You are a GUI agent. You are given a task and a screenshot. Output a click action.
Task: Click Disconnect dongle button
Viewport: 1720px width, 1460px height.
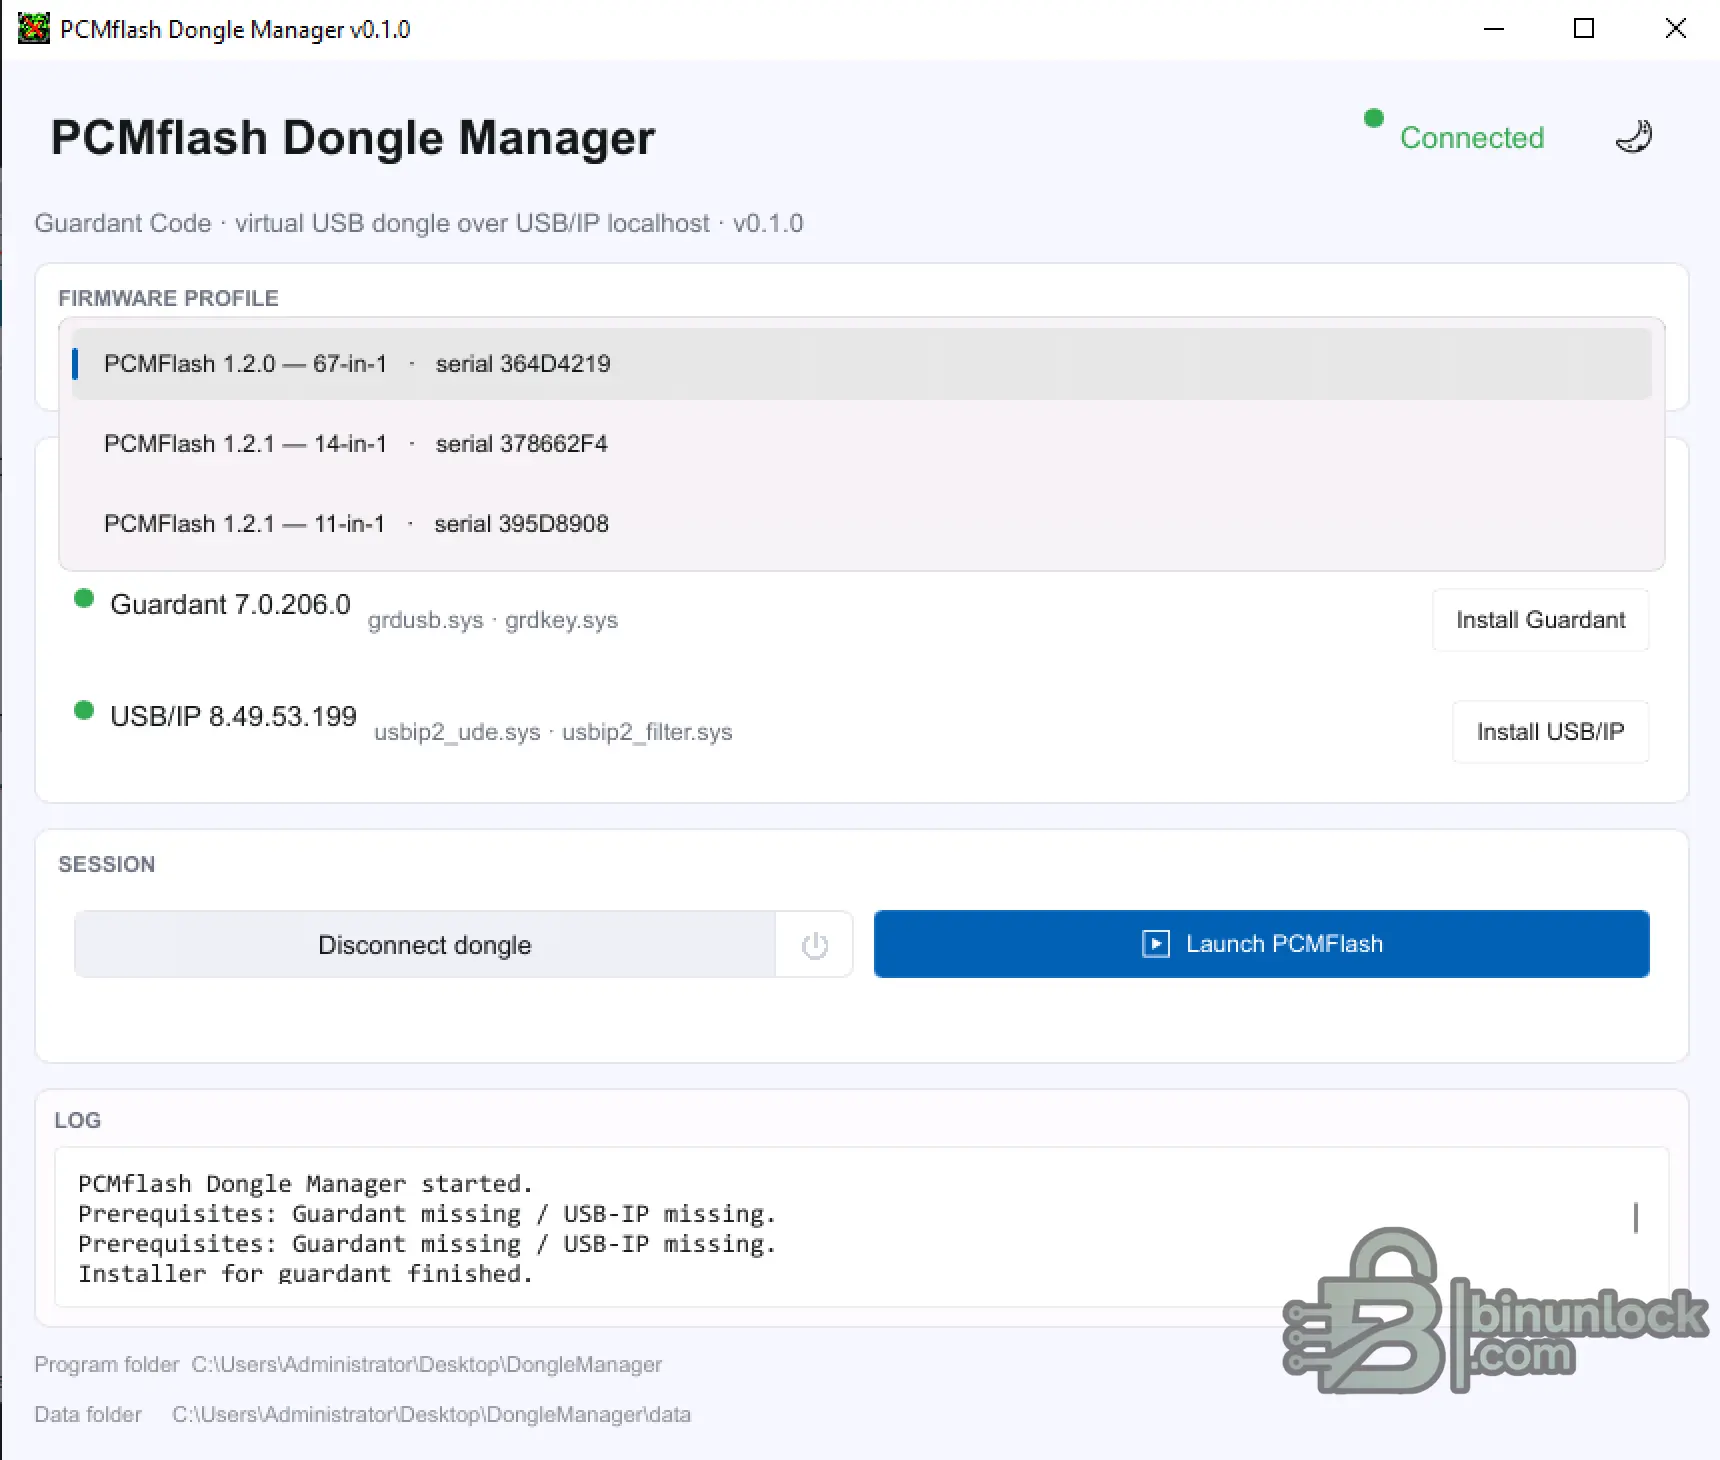pyautogui.click(x=425, y=945)
